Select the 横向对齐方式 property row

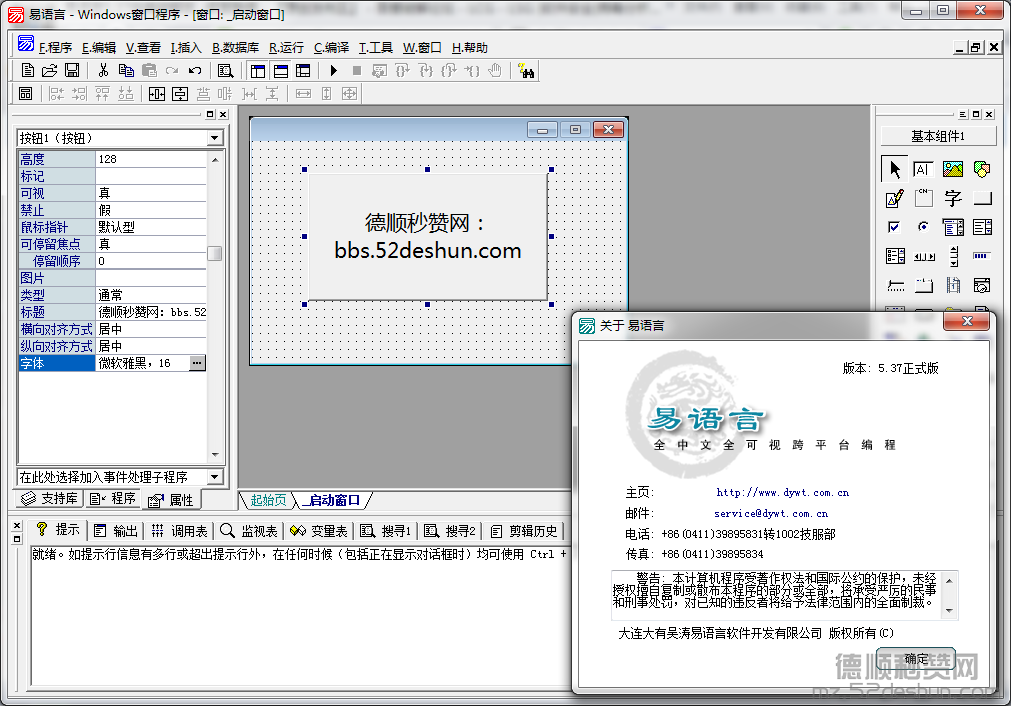[x=112, y=329]
